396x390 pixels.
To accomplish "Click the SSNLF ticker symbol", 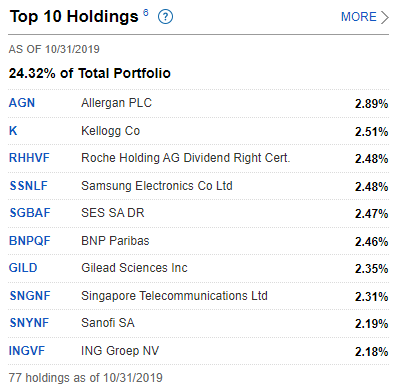I will pyautogui.click(x=28, y=186).
